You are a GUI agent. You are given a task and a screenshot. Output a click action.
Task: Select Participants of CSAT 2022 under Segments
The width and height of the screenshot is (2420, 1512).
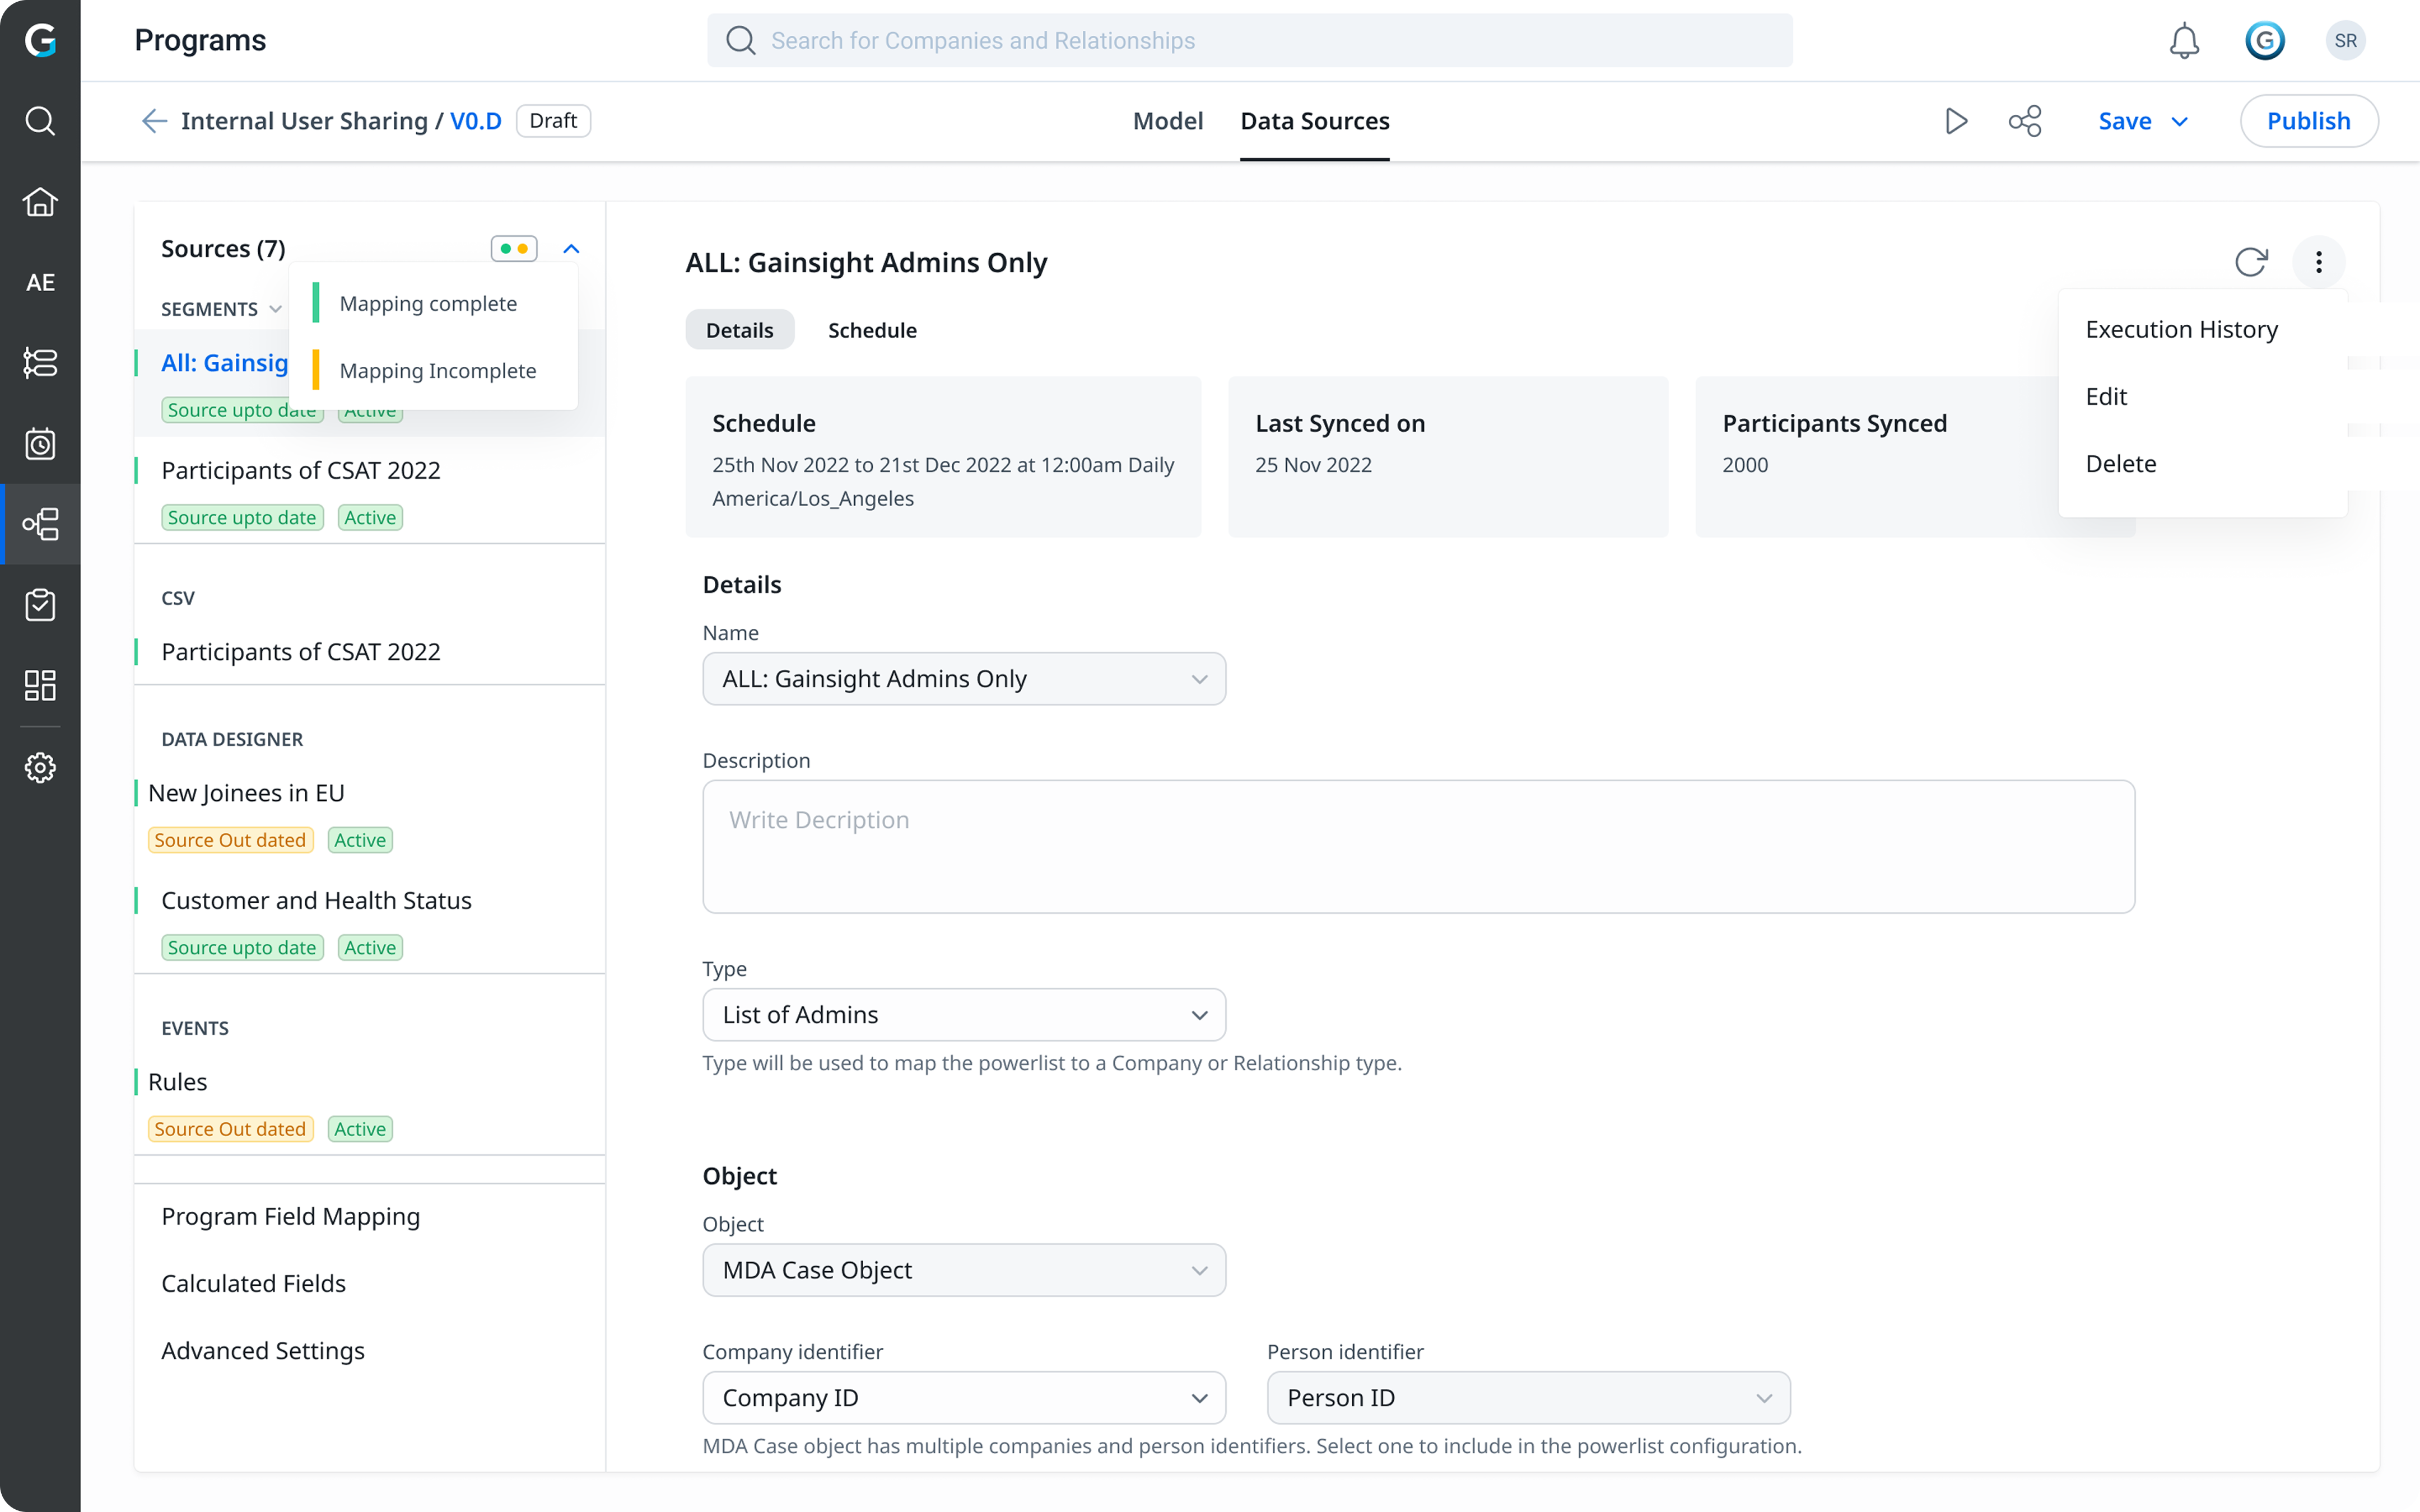[x=300, y=470]
